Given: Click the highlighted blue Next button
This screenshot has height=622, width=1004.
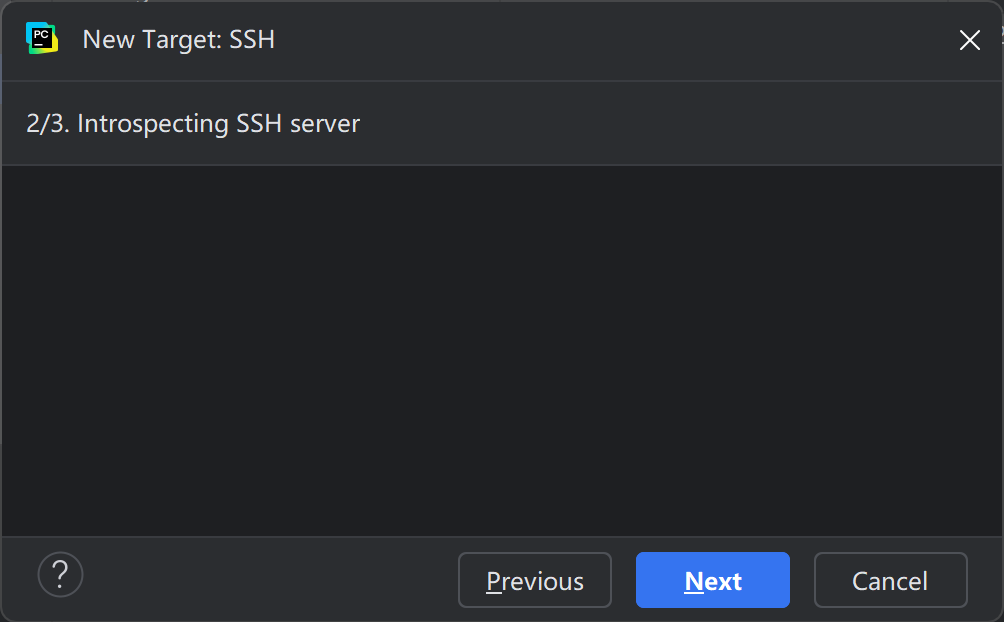Looking at the screenshot, I should (x=712, y=580).
